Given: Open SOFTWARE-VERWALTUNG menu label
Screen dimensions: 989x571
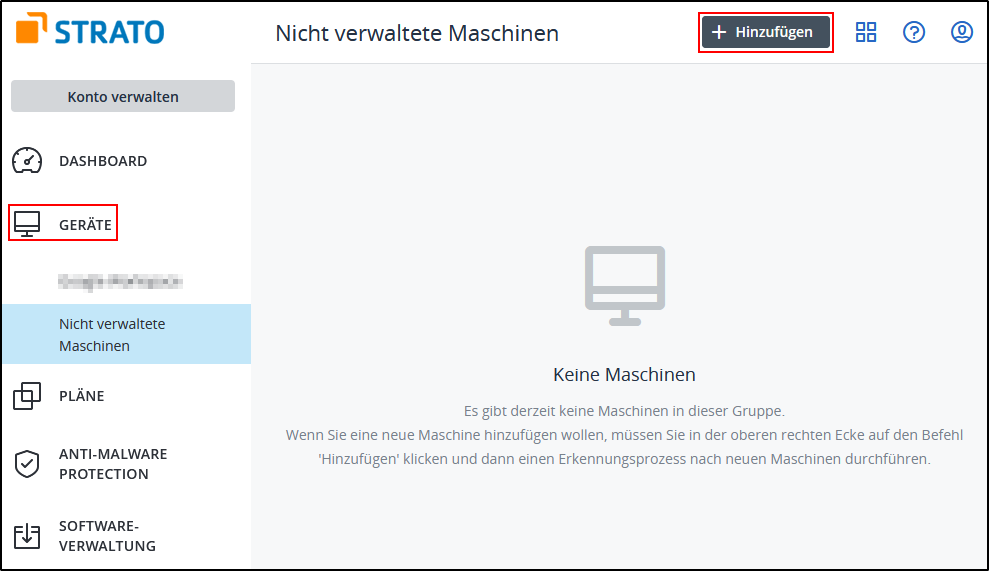Looking at the screenshot, I should [x=107, y=536].
